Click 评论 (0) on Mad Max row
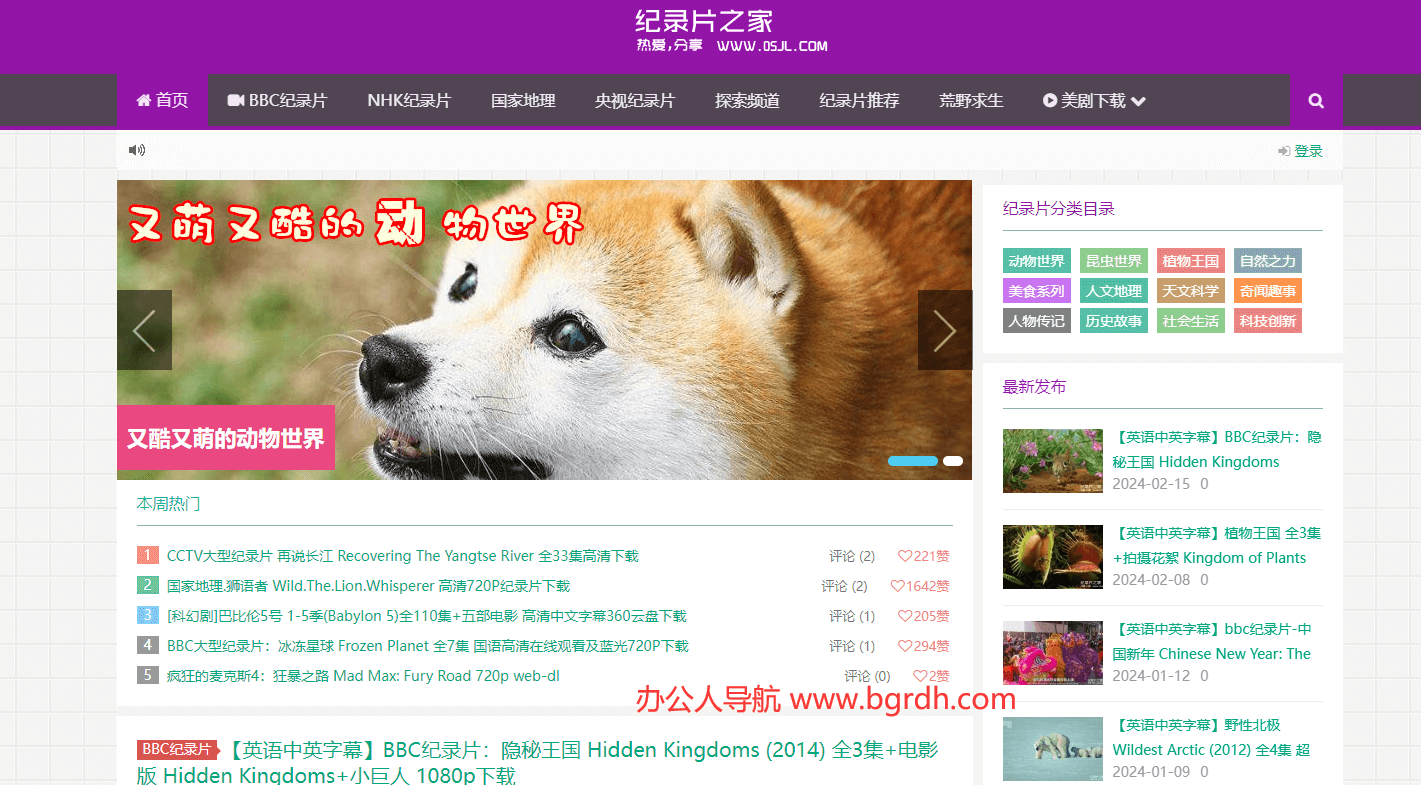The width and height of the screenshot is (1421, 785). click(867, 676)
